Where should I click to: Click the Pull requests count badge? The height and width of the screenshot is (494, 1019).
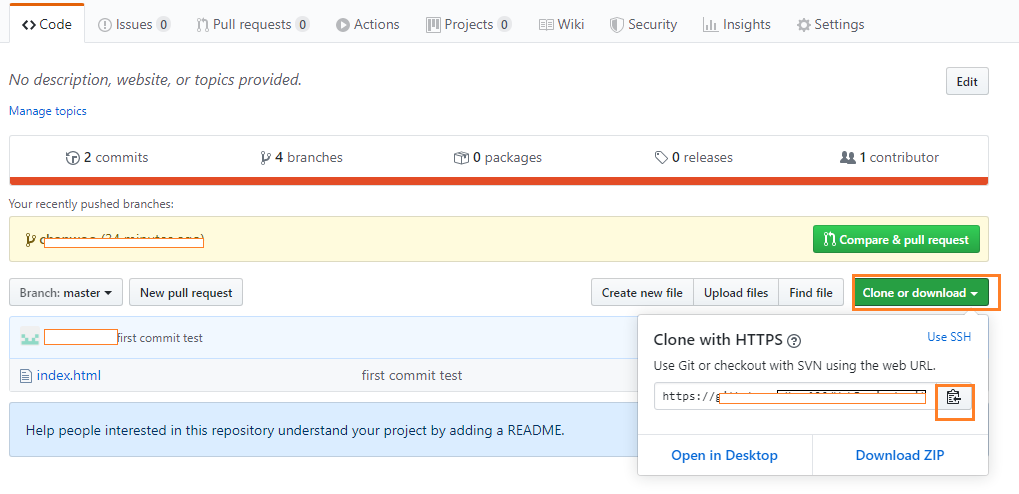[302, 25]
